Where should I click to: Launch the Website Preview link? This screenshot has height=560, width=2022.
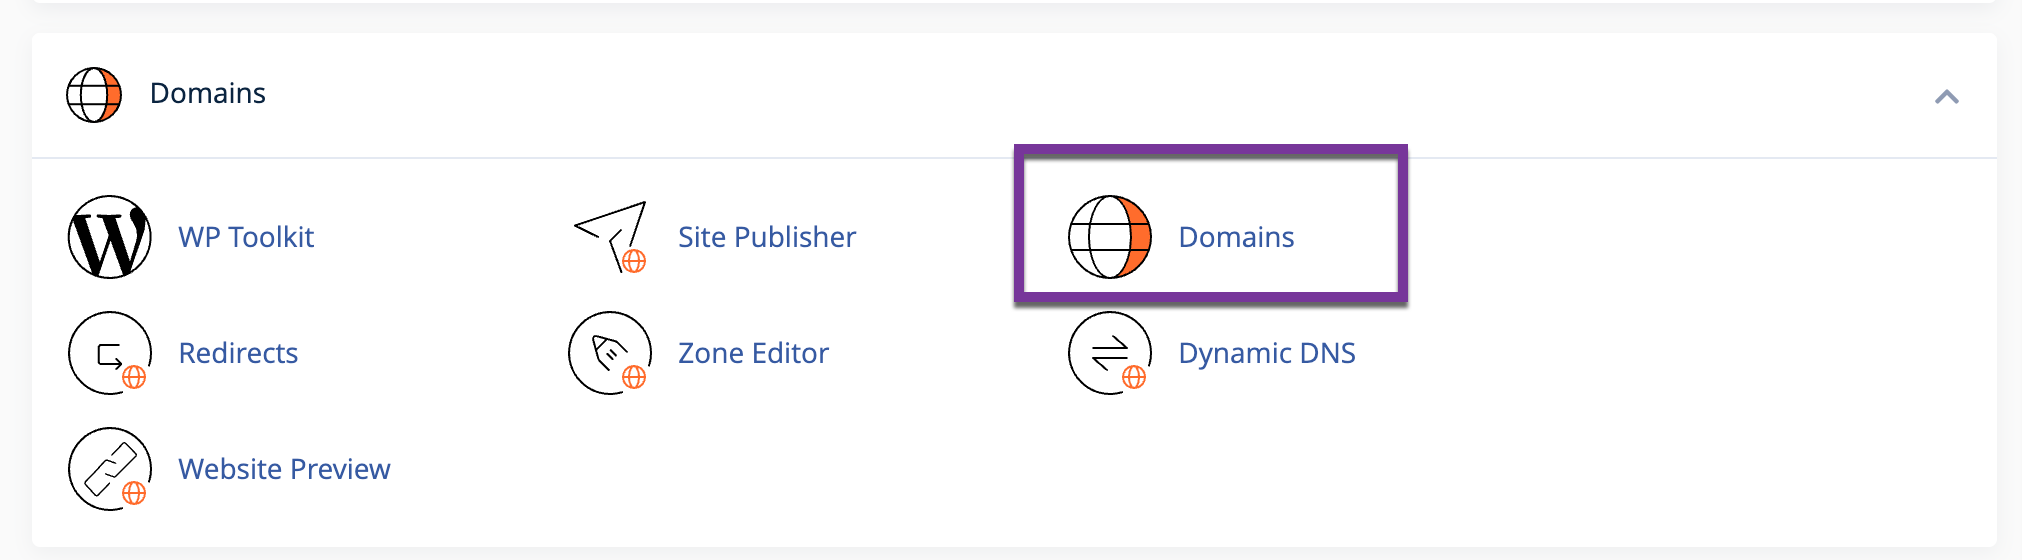click(284, 469)
